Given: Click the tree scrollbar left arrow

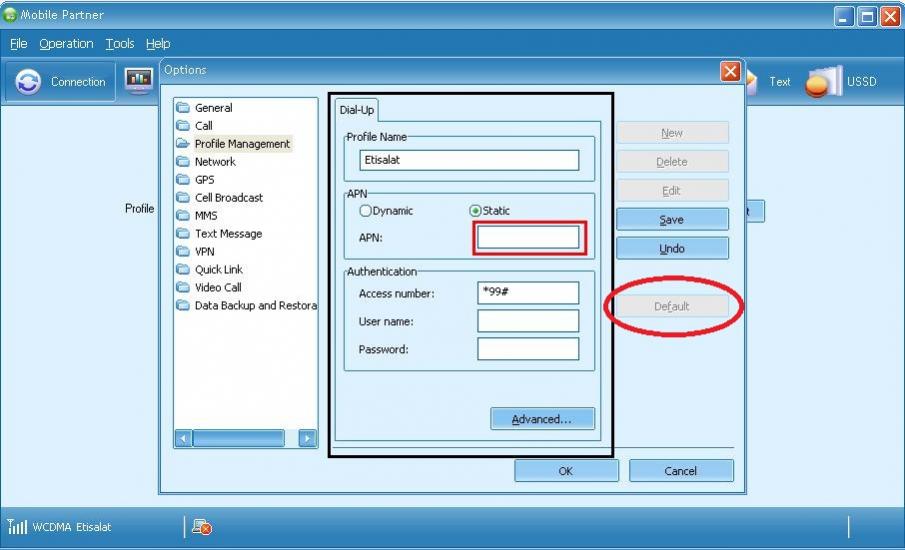Looking at the screenshot, I should pyautogui.click(x=184, y=439).
